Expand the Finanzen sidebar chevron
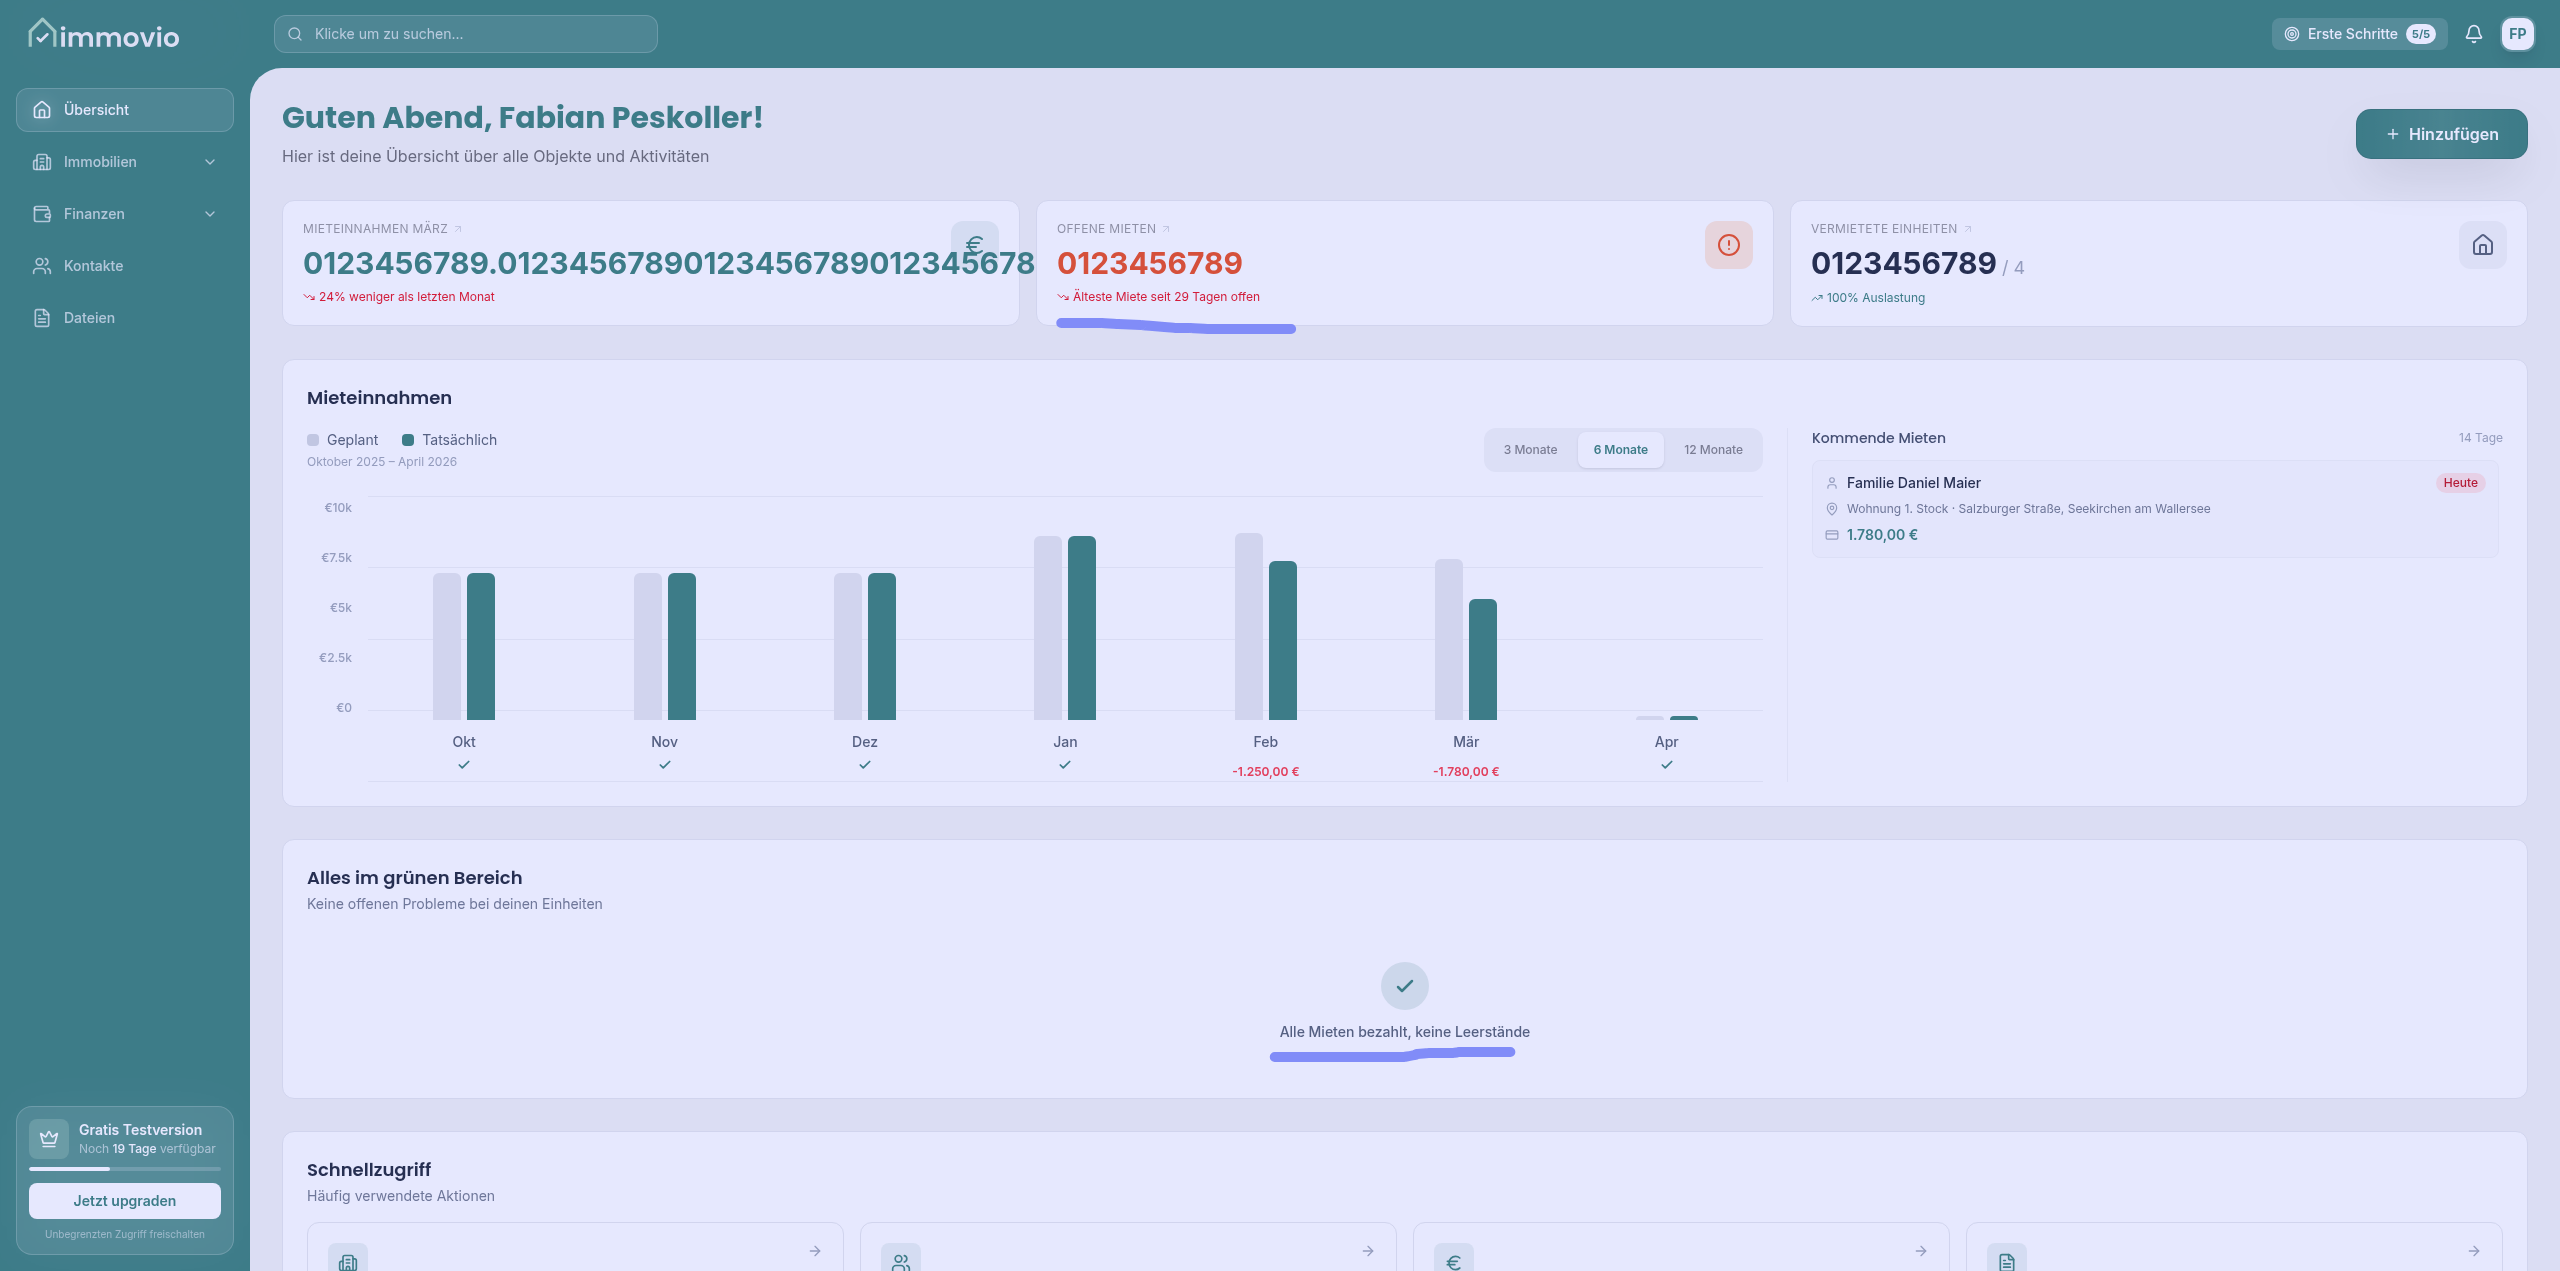The width and height of the screenshot is (2560, 1271). (210, 214)
